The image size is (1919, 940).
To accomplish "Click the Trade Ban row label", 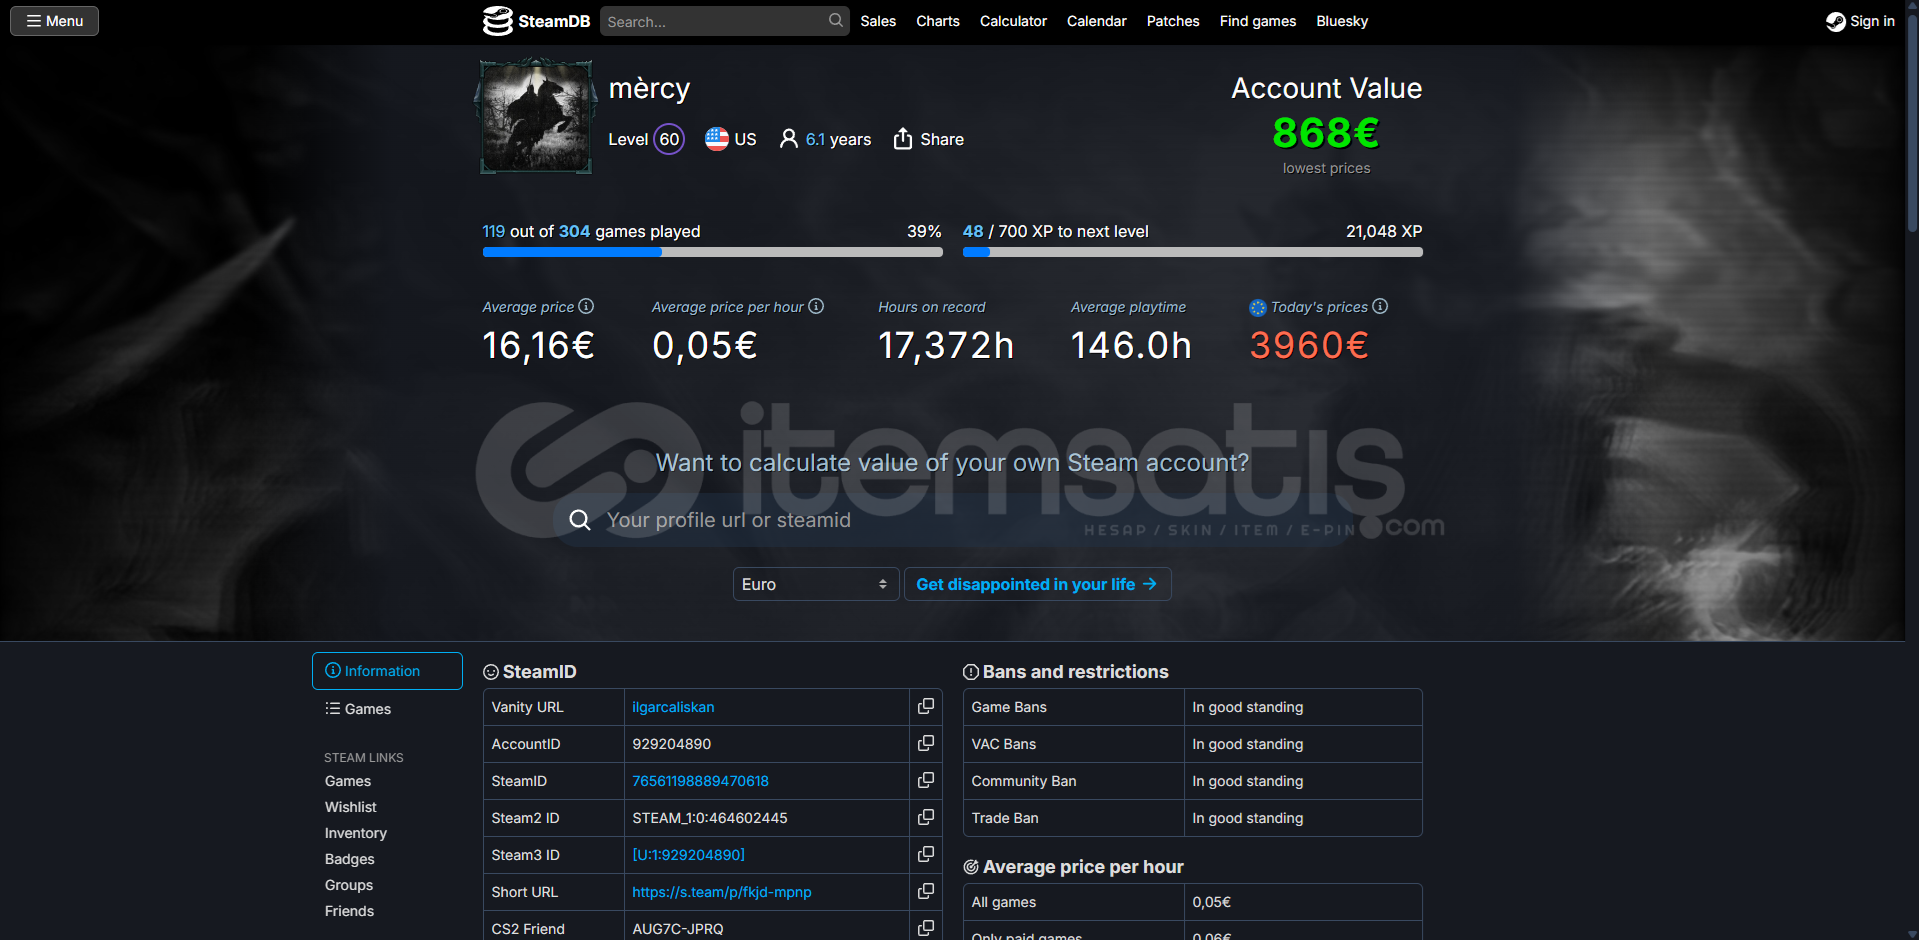I will click(1005, 818).
